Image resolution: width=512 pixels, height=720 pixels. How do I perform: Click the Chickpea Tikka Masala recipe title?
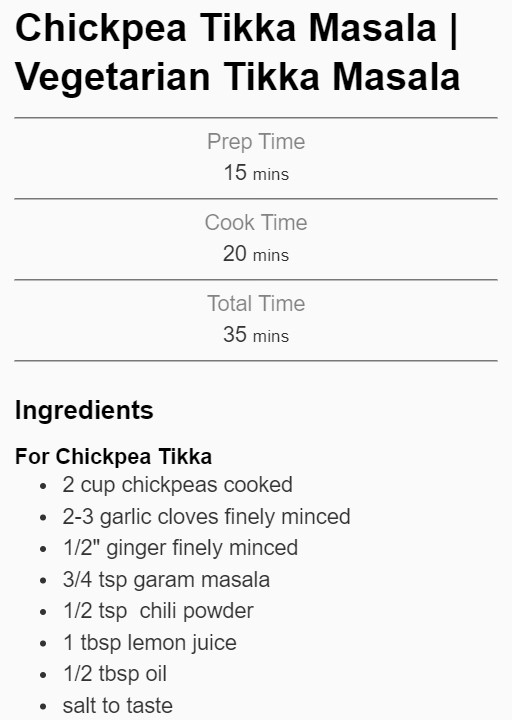(237, 52)
